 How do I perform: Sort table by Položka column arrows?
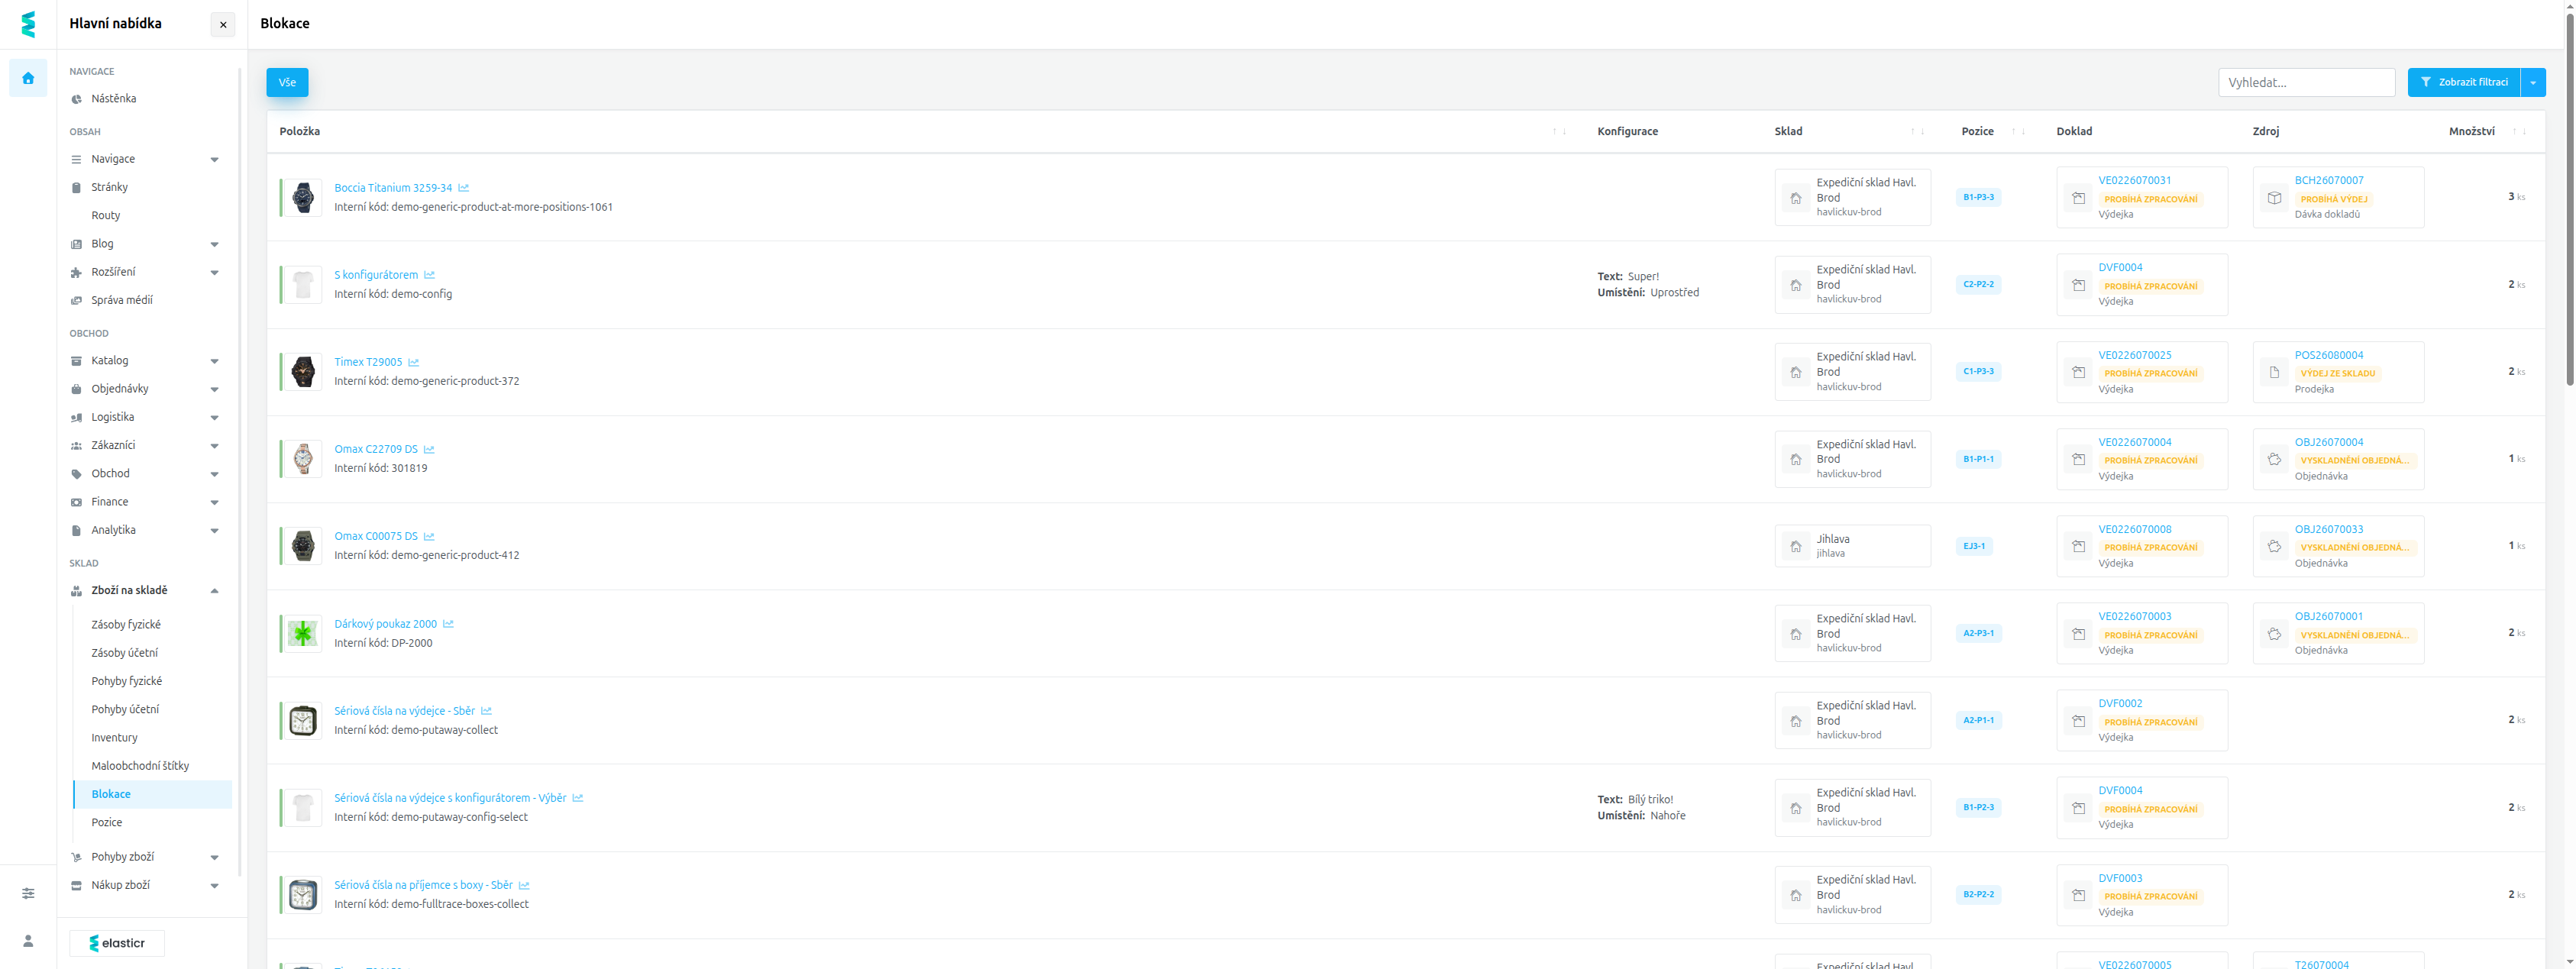click(x=1559, y=132)
